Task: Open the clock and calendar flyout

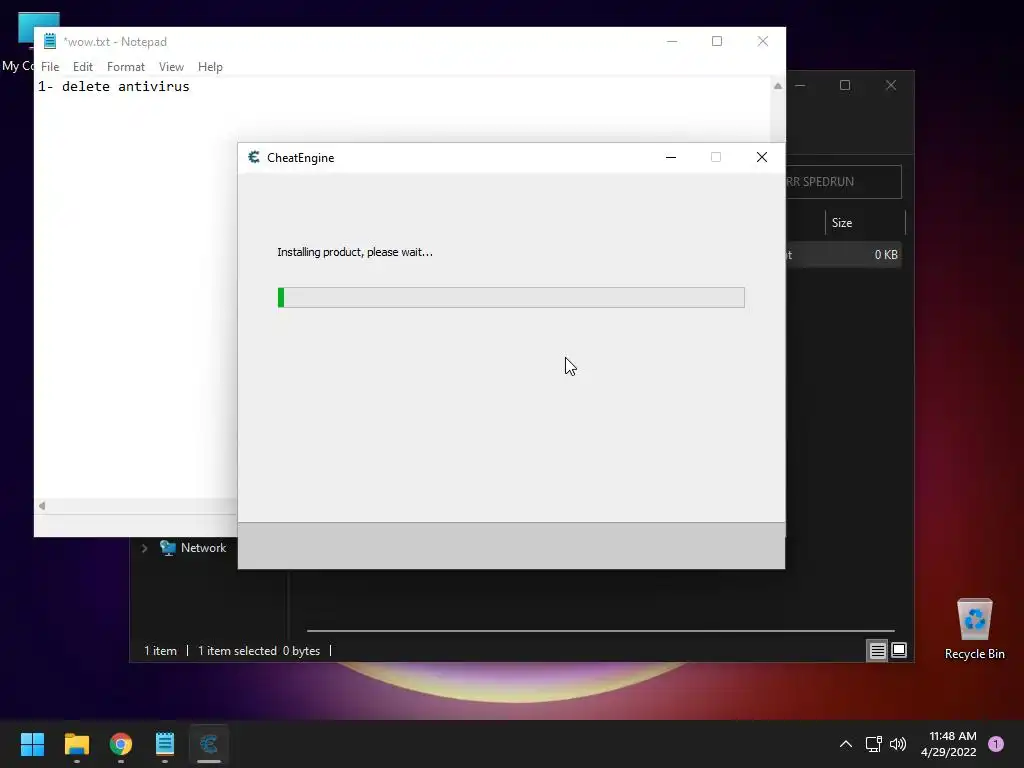Action: tap(949, 744)
